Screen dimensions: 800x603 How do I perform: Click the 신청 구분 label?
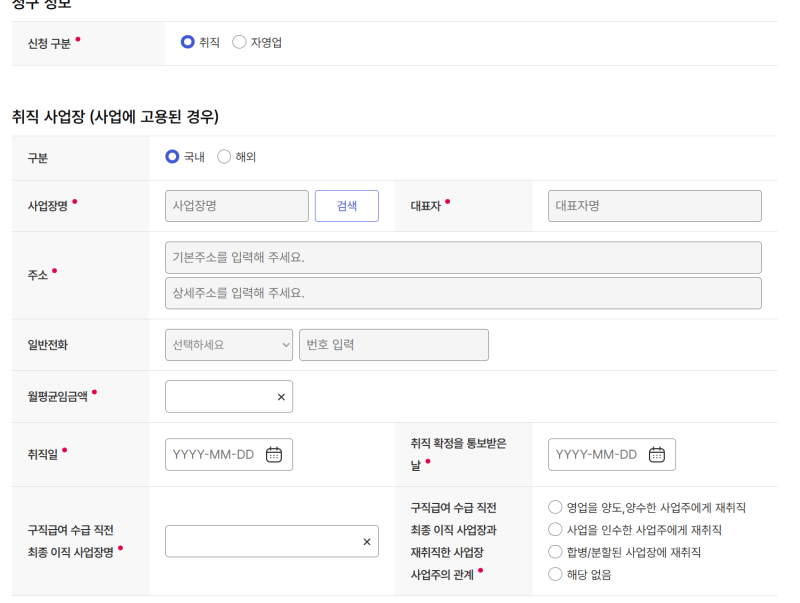click(49, 44)
